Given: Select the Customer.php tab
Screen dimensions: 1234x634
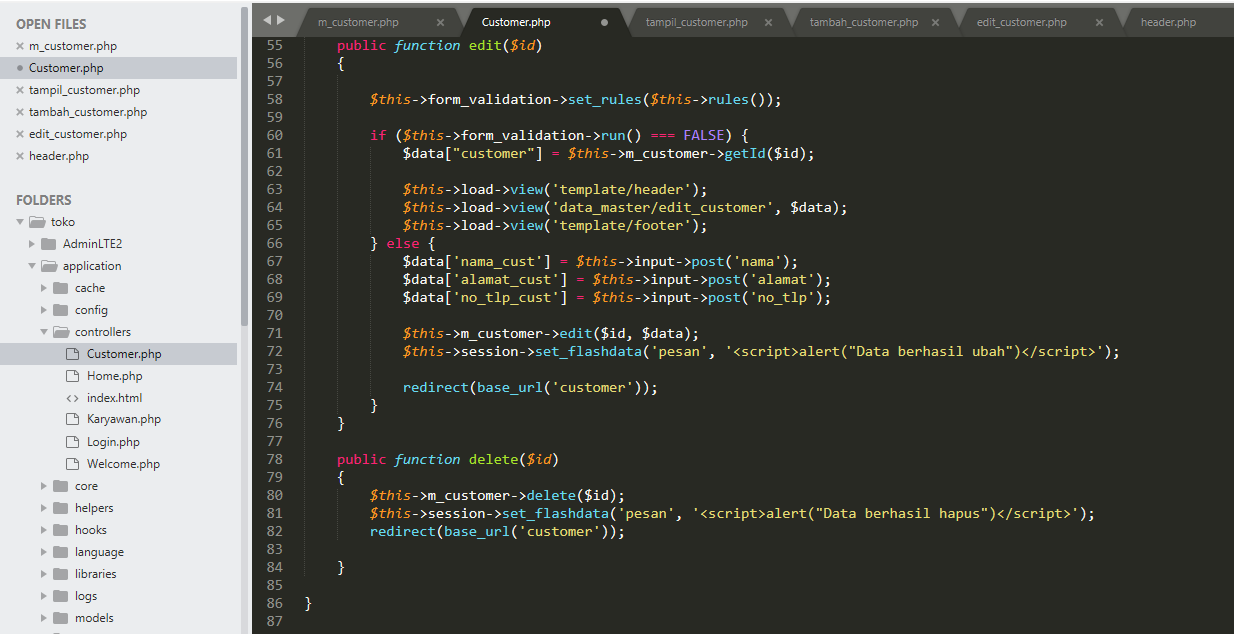Looking at the screenshot, I should (516, 22).
